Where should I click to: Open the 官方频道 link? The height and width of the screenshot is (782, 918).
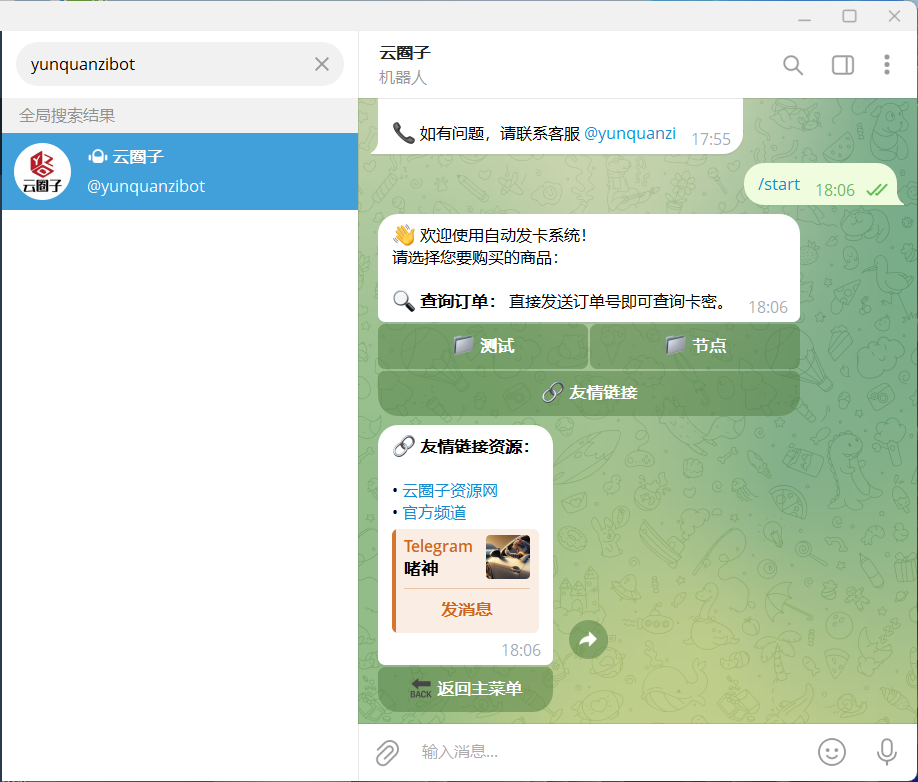pos(433,512)
